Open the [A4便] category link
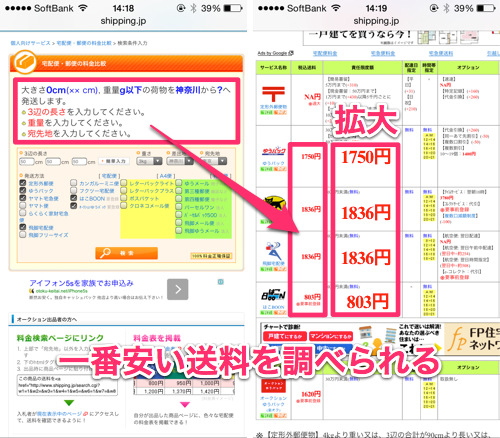This screenshot has width=500, height=438. pos(166,176)
